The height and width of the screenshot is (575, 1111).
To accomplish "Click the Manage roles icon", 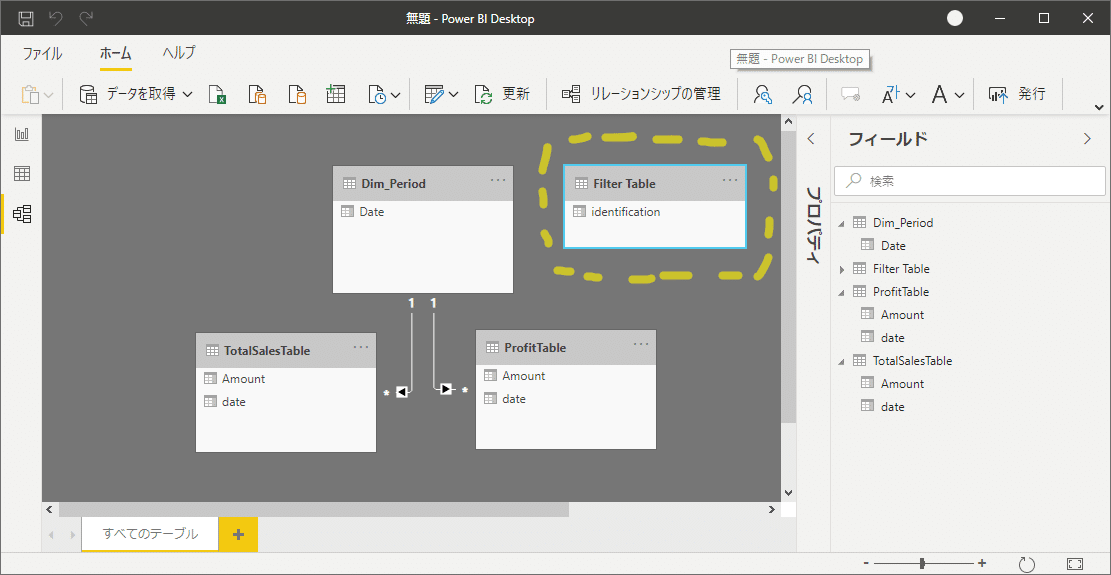I will pos(763,95).
